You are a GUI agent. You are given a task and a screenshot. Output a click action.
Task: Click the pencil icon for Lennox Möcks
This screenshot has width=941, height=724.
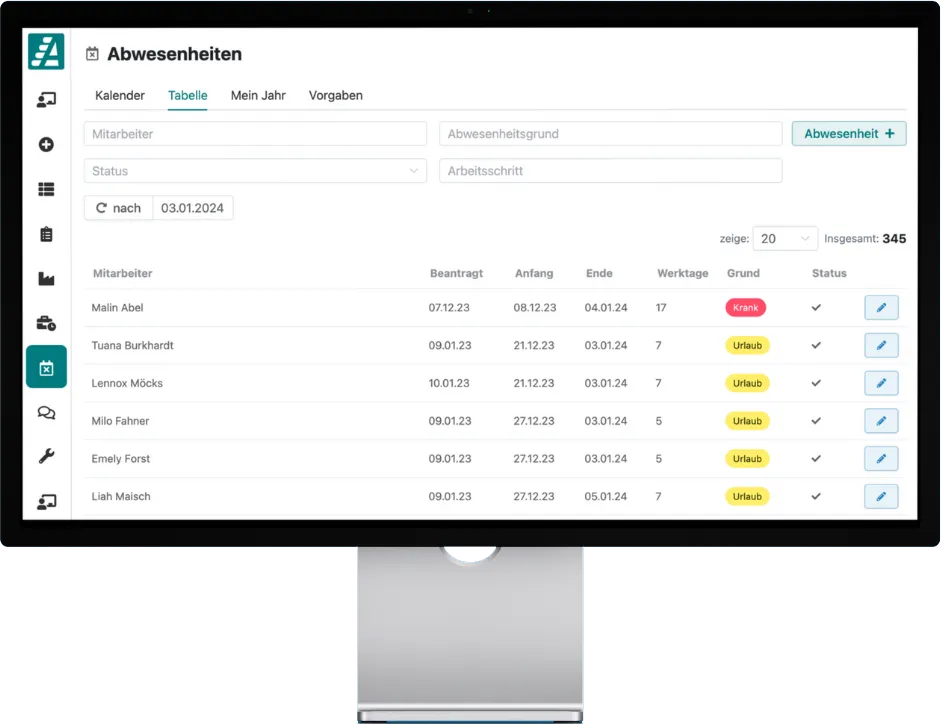tap(881, 383)
